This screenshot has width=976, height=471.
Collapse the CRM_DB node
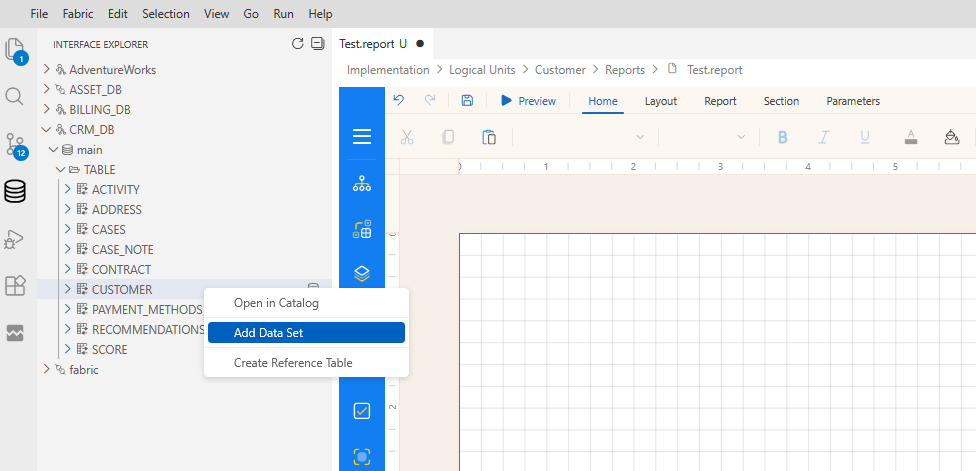point(46,129)
